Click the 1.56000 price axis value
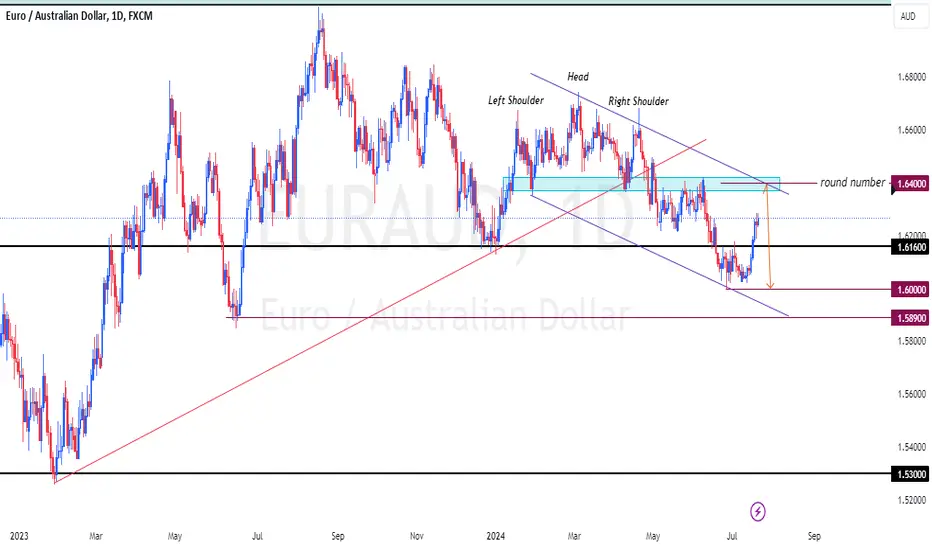The width and height of the screenshot is (932, 550). point(911,394)
